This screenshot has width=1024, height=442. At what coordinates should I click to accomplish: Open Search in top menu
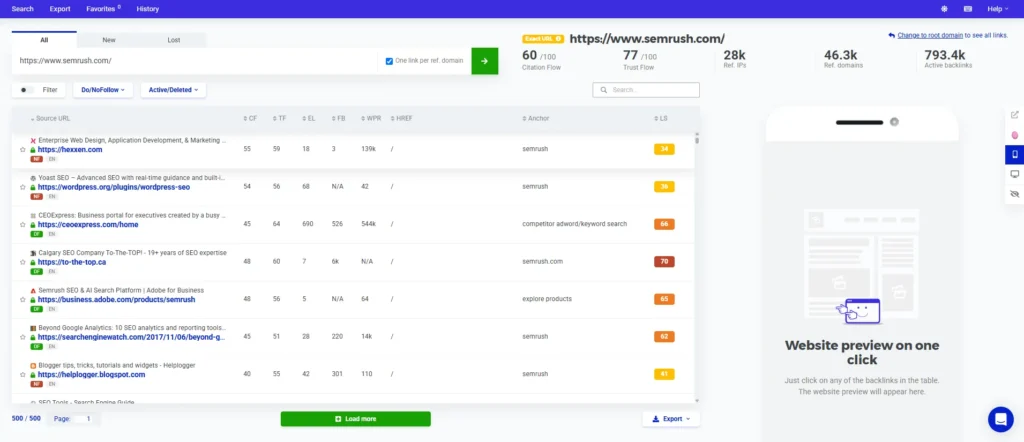(23, 9)
